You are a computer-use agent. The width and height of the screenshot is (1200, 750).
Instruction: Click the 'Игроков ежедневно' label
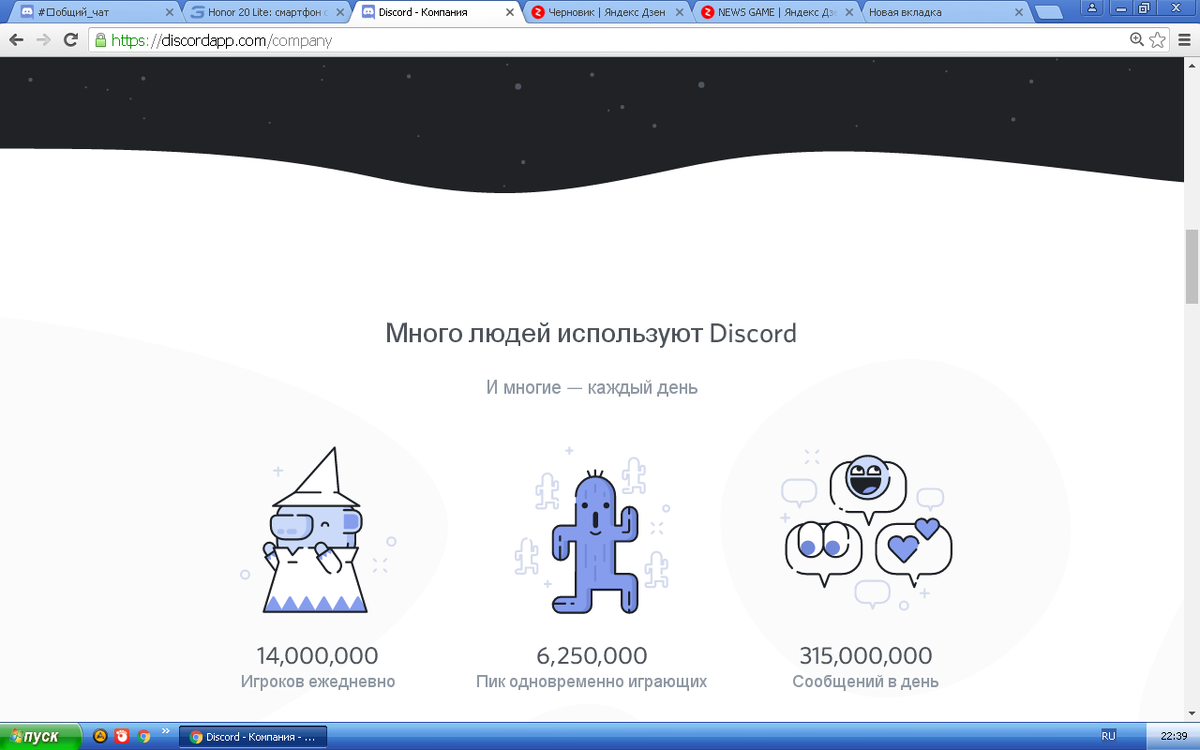pyautogui.click(x=318, y=682)
